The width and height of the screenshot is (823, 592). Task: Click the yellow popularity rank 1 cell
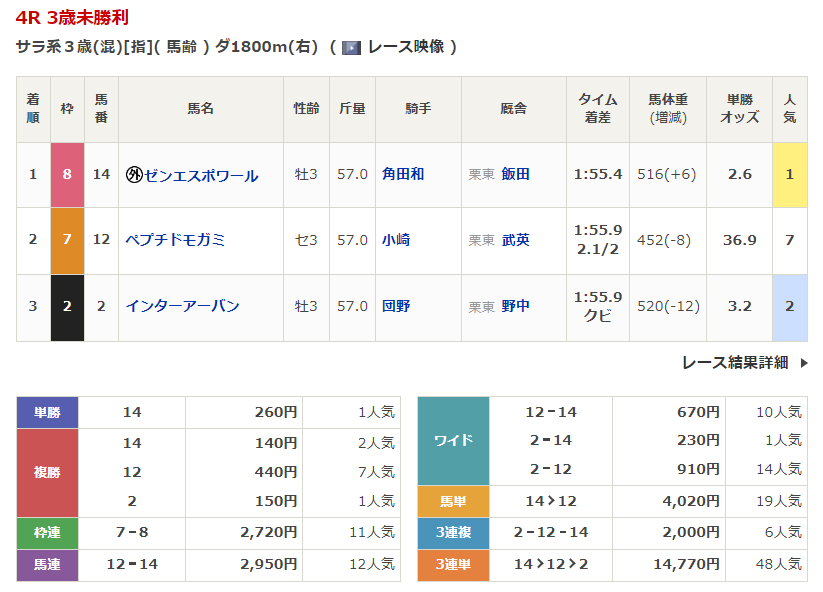(x=789, y=174)
